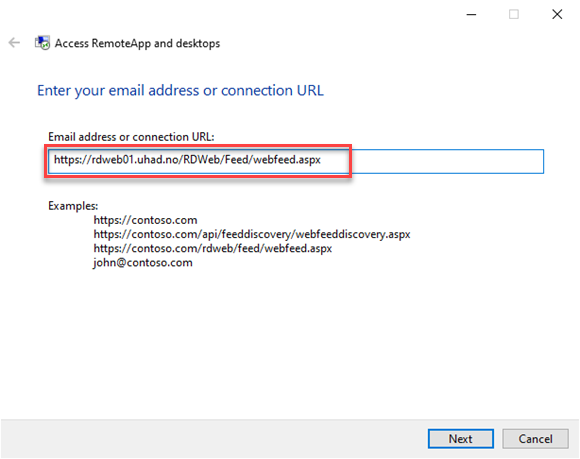This screenshot has width=580, height=459.
Task: Minimize the connection wizard window
Action: click(x=471, y=15)
